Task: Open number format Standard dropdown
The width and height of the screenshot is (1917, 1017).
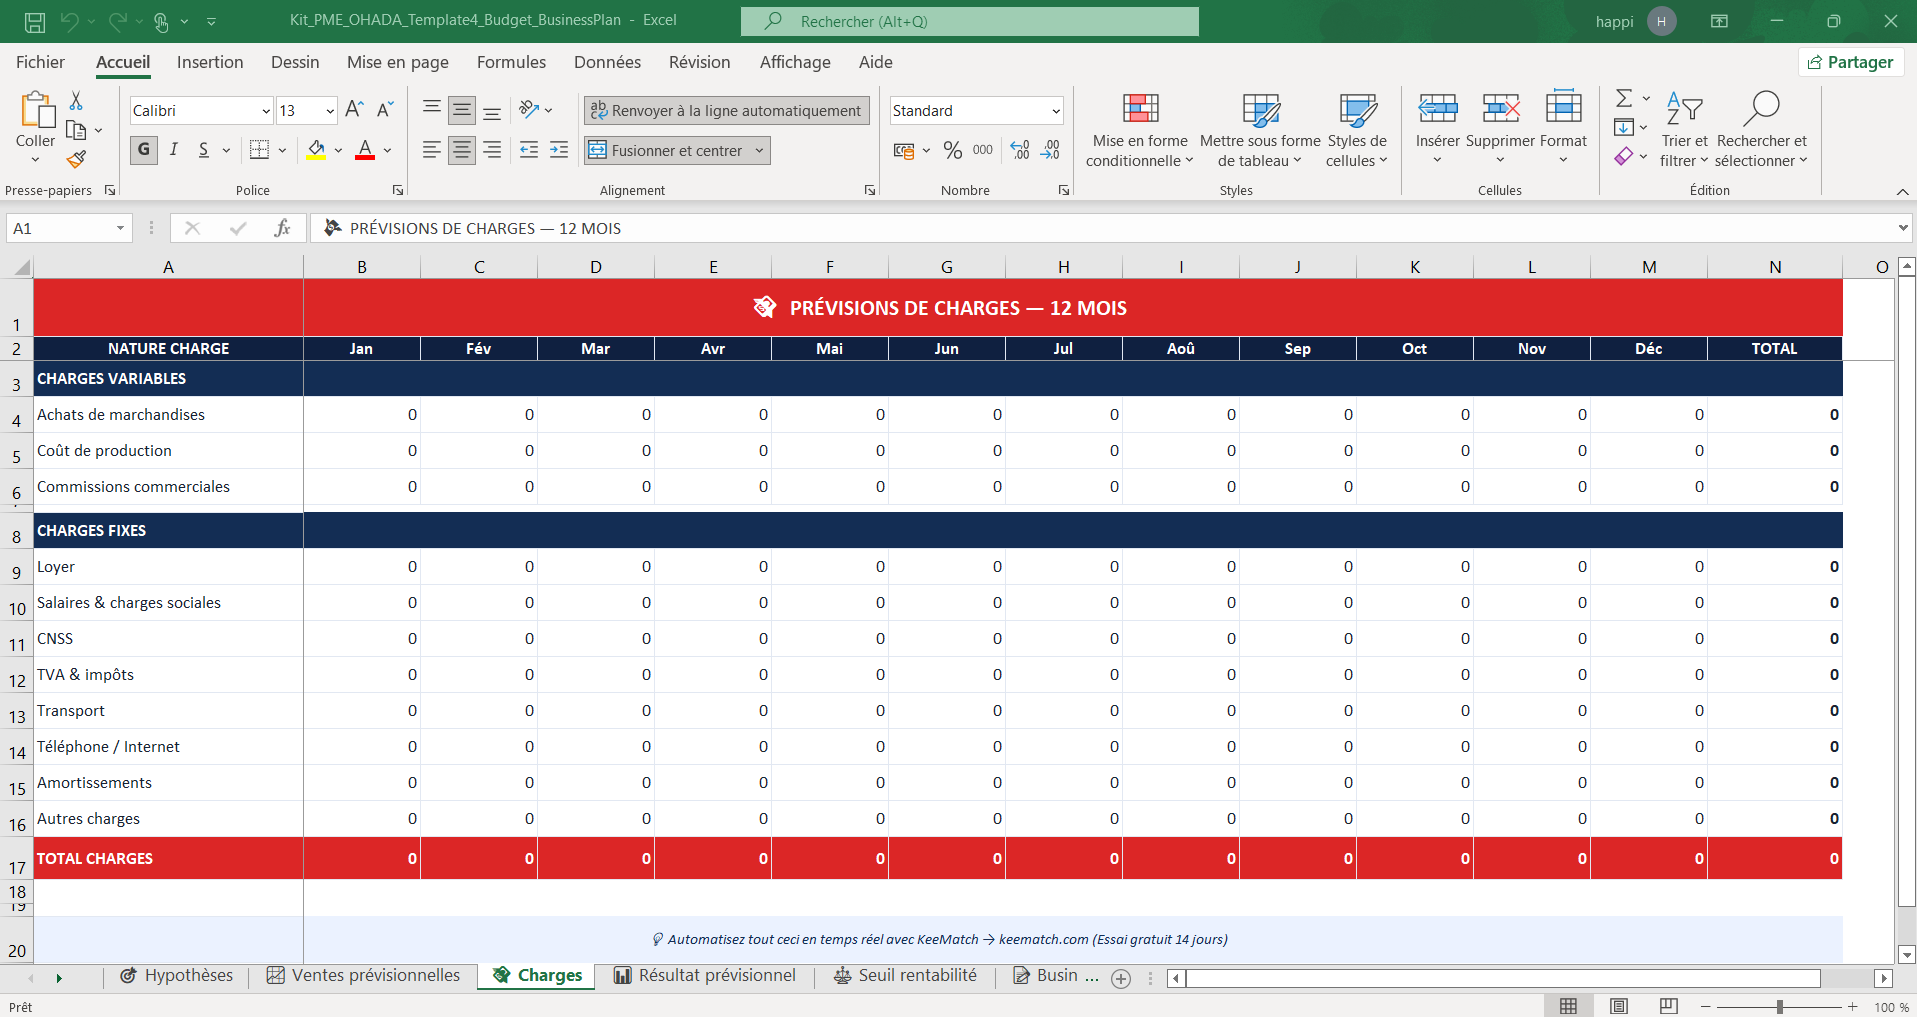Action: coord(1056,111)
